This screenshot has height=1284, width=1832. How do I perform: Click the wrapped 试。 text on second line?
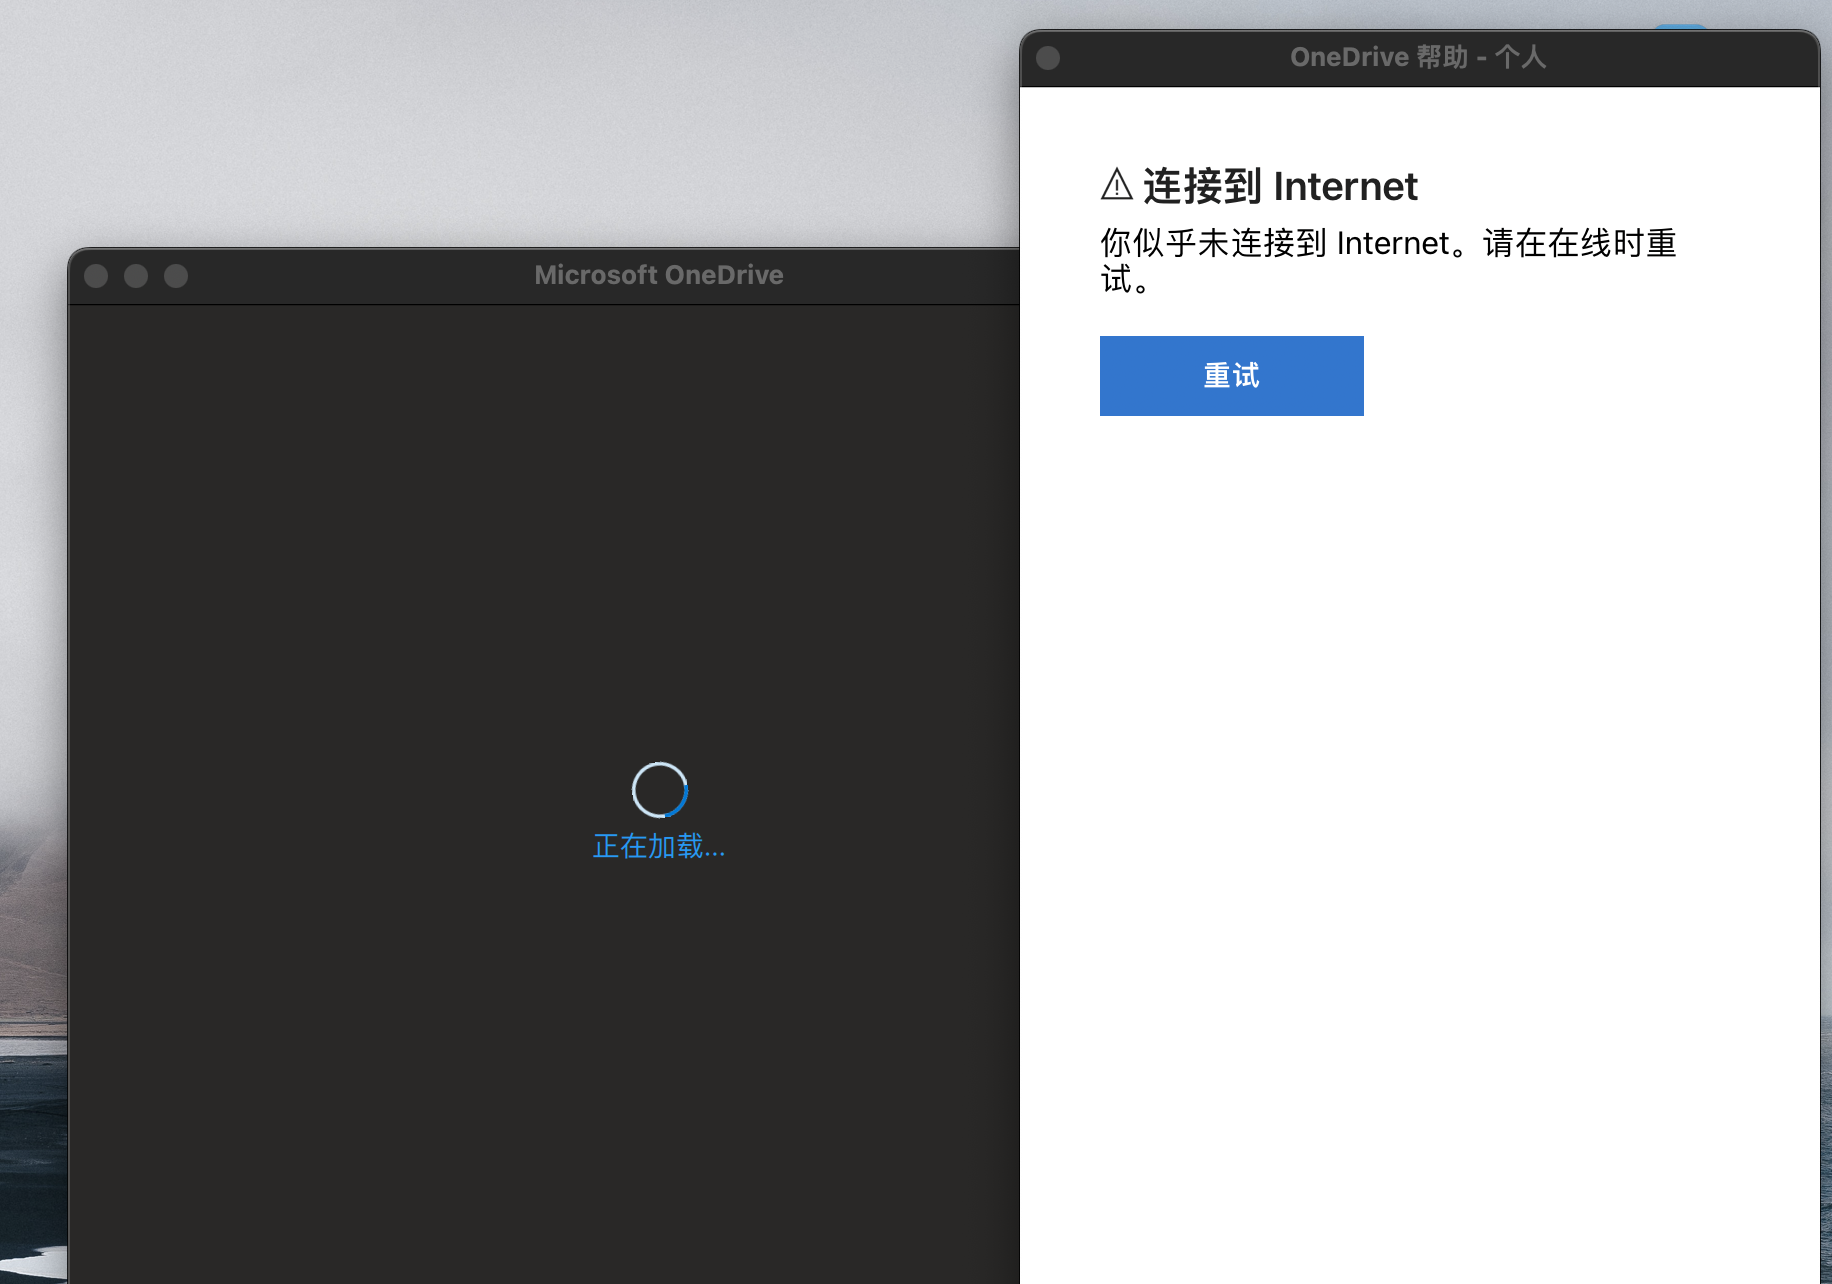1125,280
